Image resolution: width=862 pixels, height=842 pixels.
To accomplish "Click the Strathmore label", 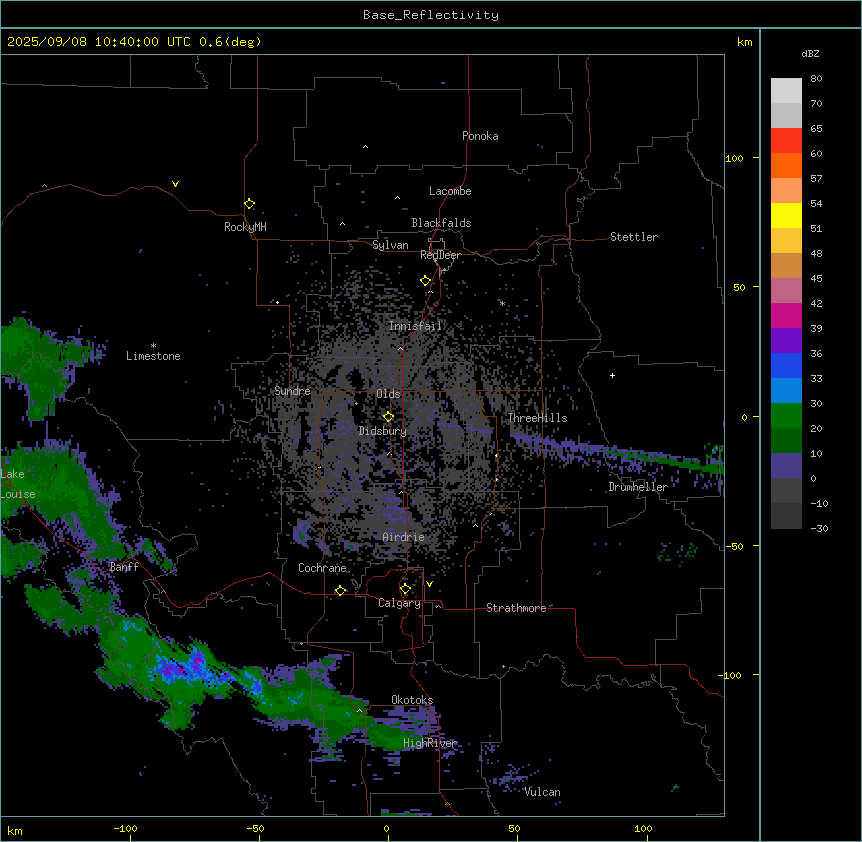I will 516,608.
